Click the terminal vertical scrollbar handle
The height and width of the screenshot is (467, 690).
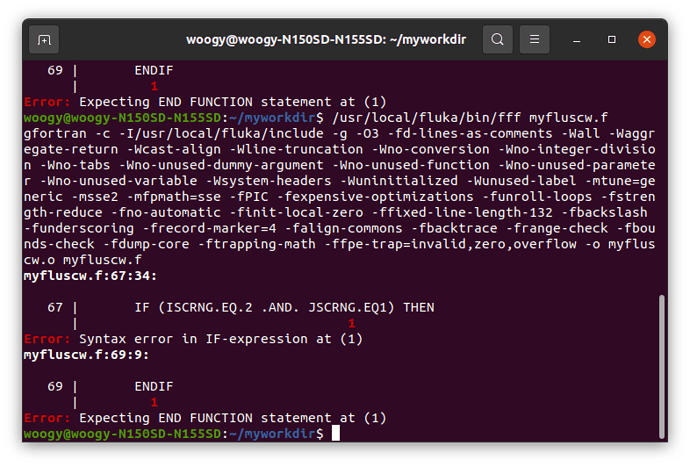click(661, 367)
